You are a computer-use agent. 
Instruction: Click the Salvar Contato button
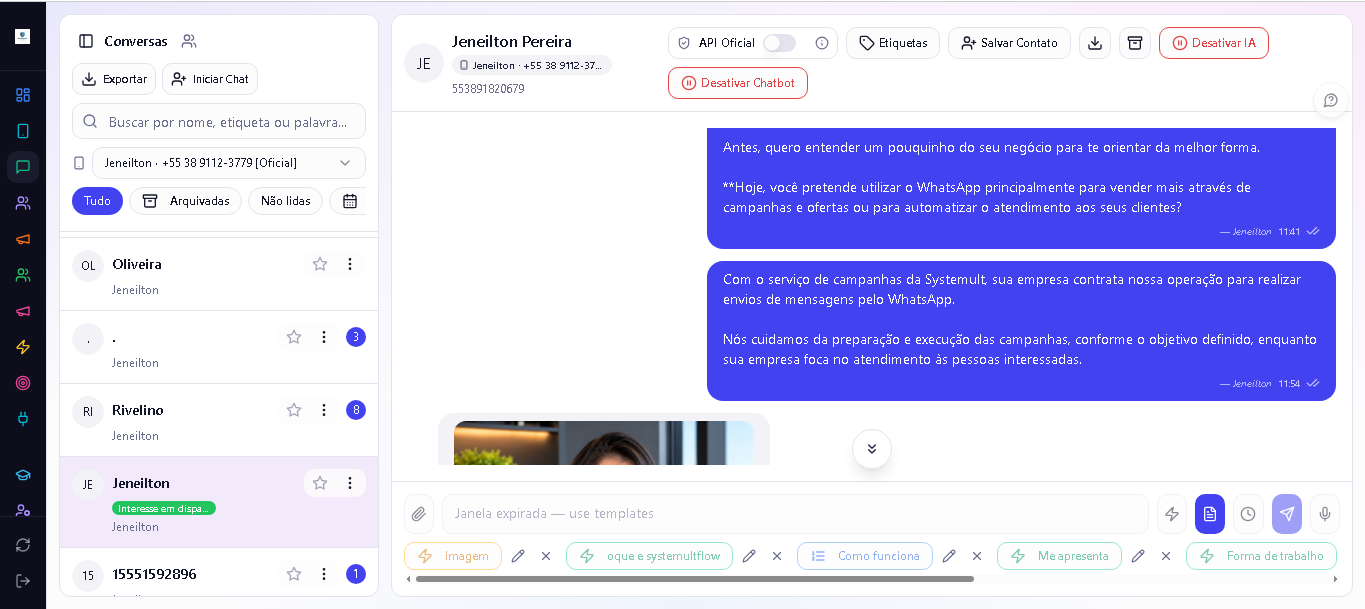(1009, 43)
